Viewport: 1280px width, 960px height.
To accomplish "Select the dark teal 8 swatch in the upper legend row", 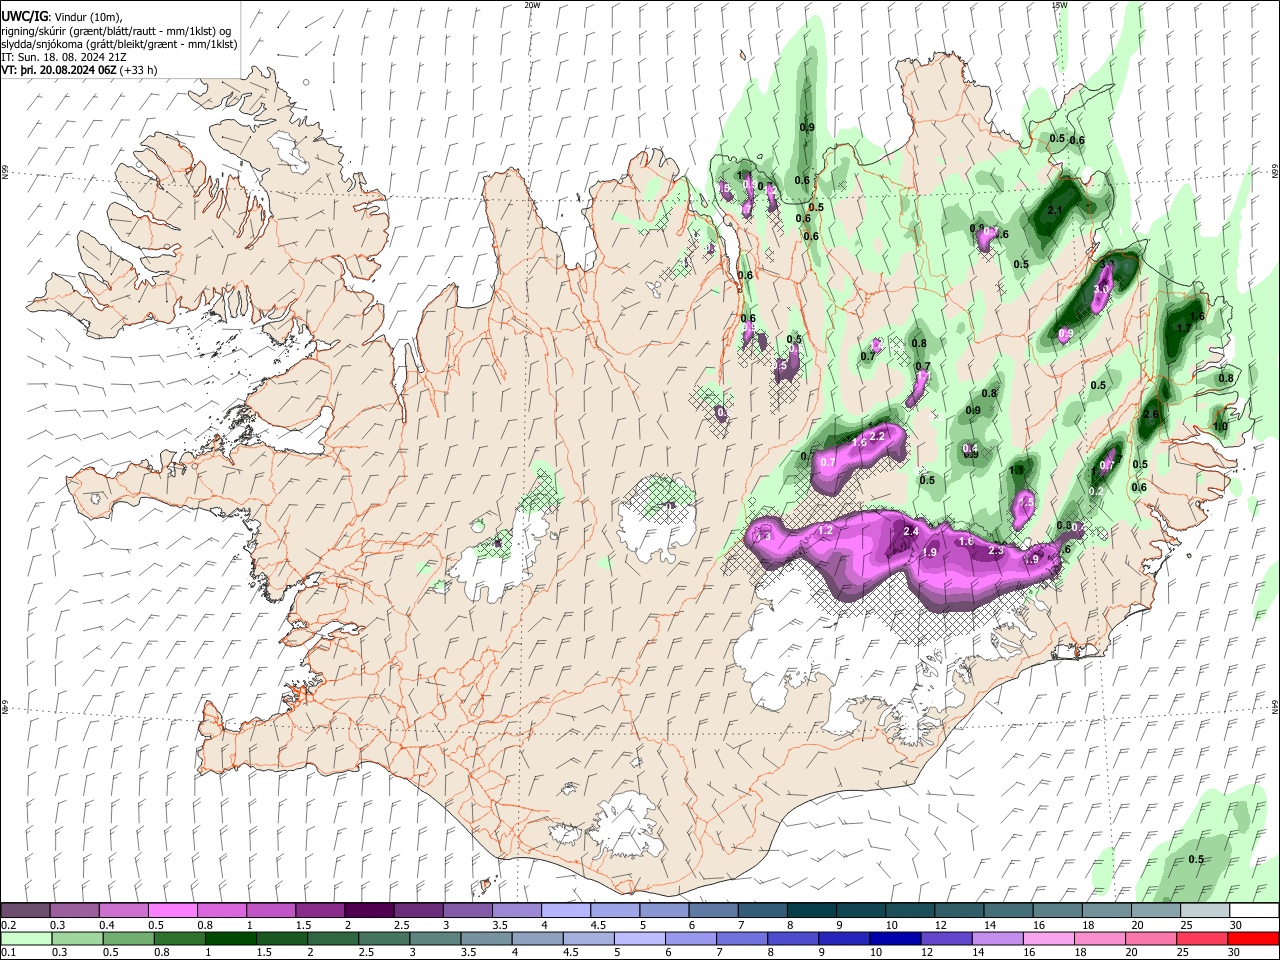I will click(810, 911).
